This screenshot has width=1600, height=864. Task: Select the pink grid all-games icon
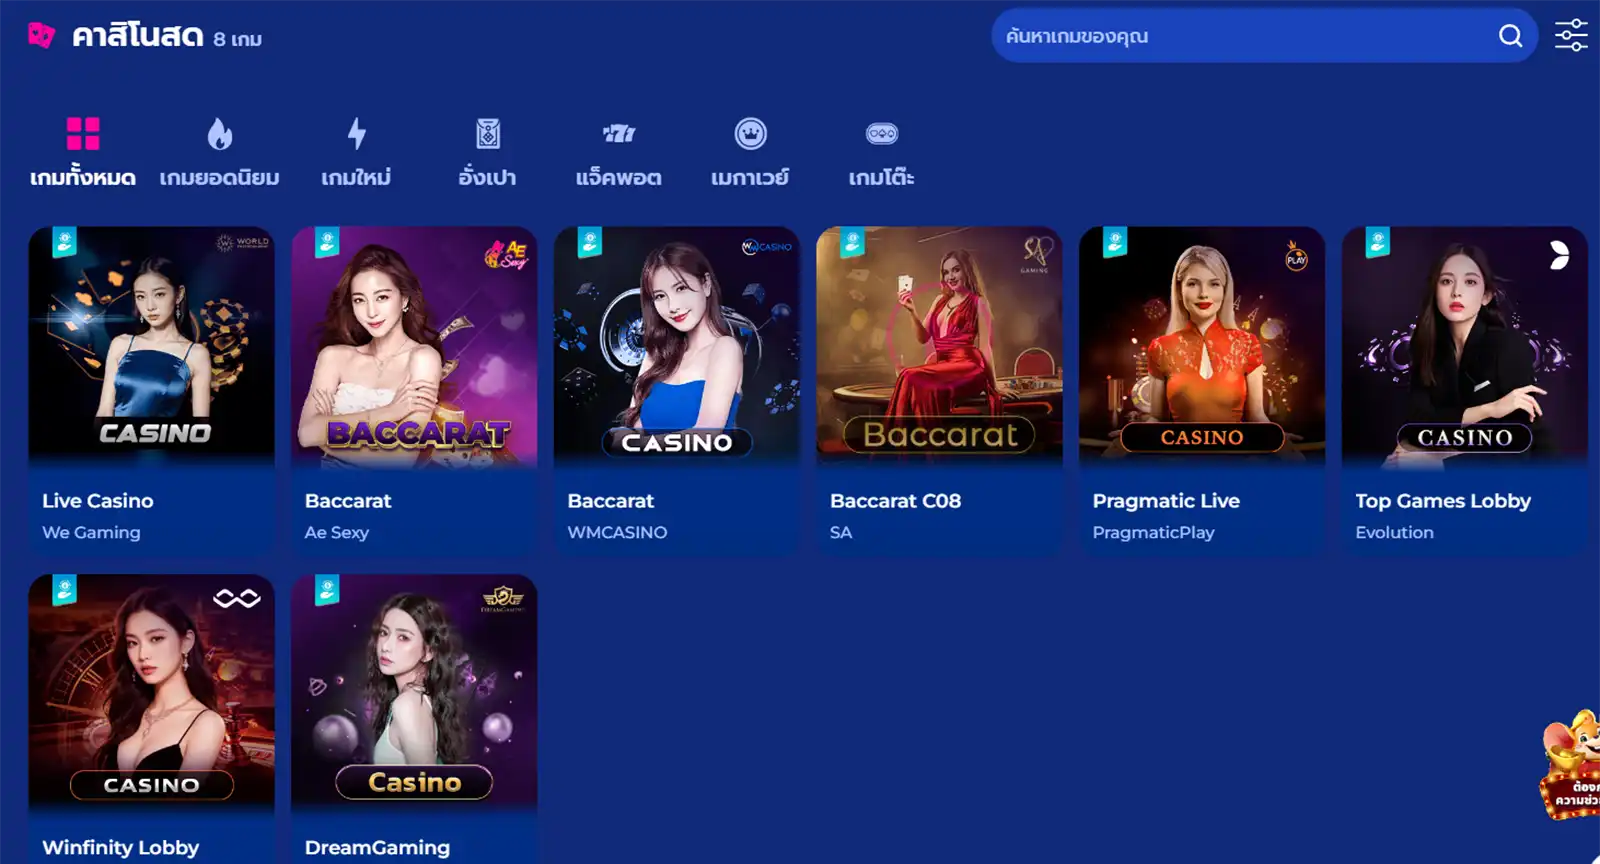[x=83, y=134]
